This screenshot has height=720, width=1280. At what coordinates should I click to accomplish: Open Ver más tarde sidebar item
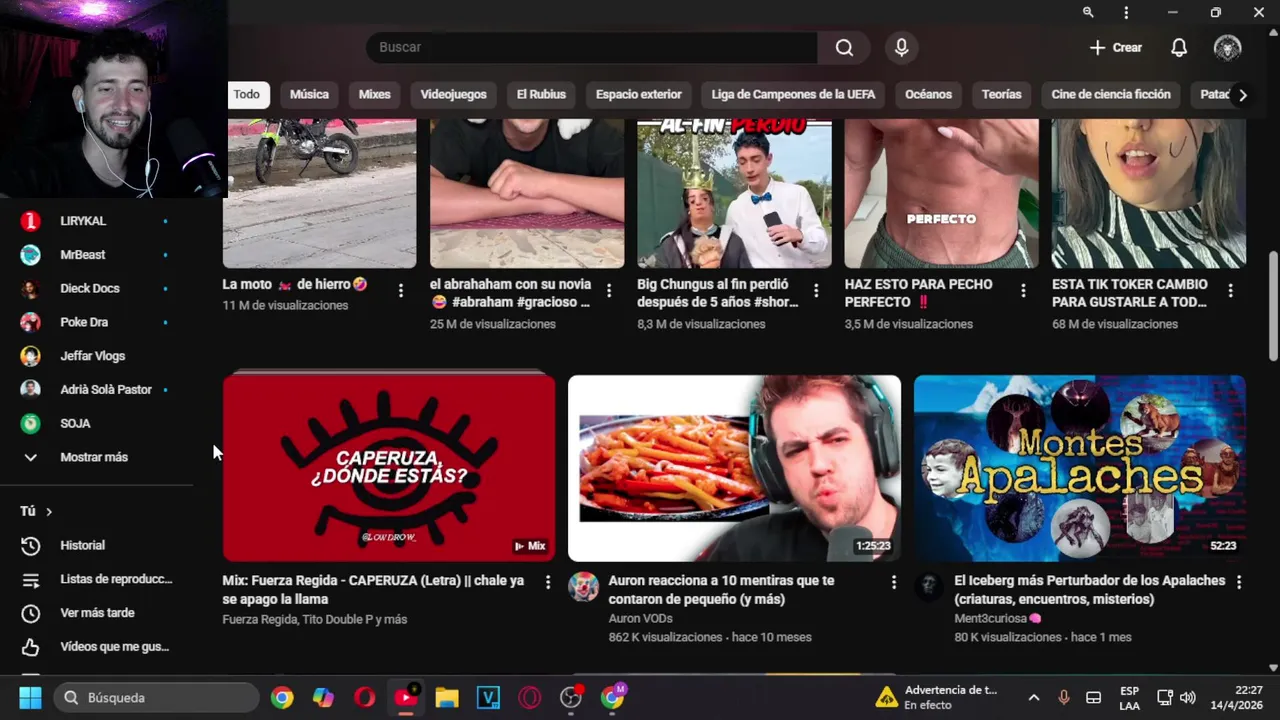[x=96, y=613]
